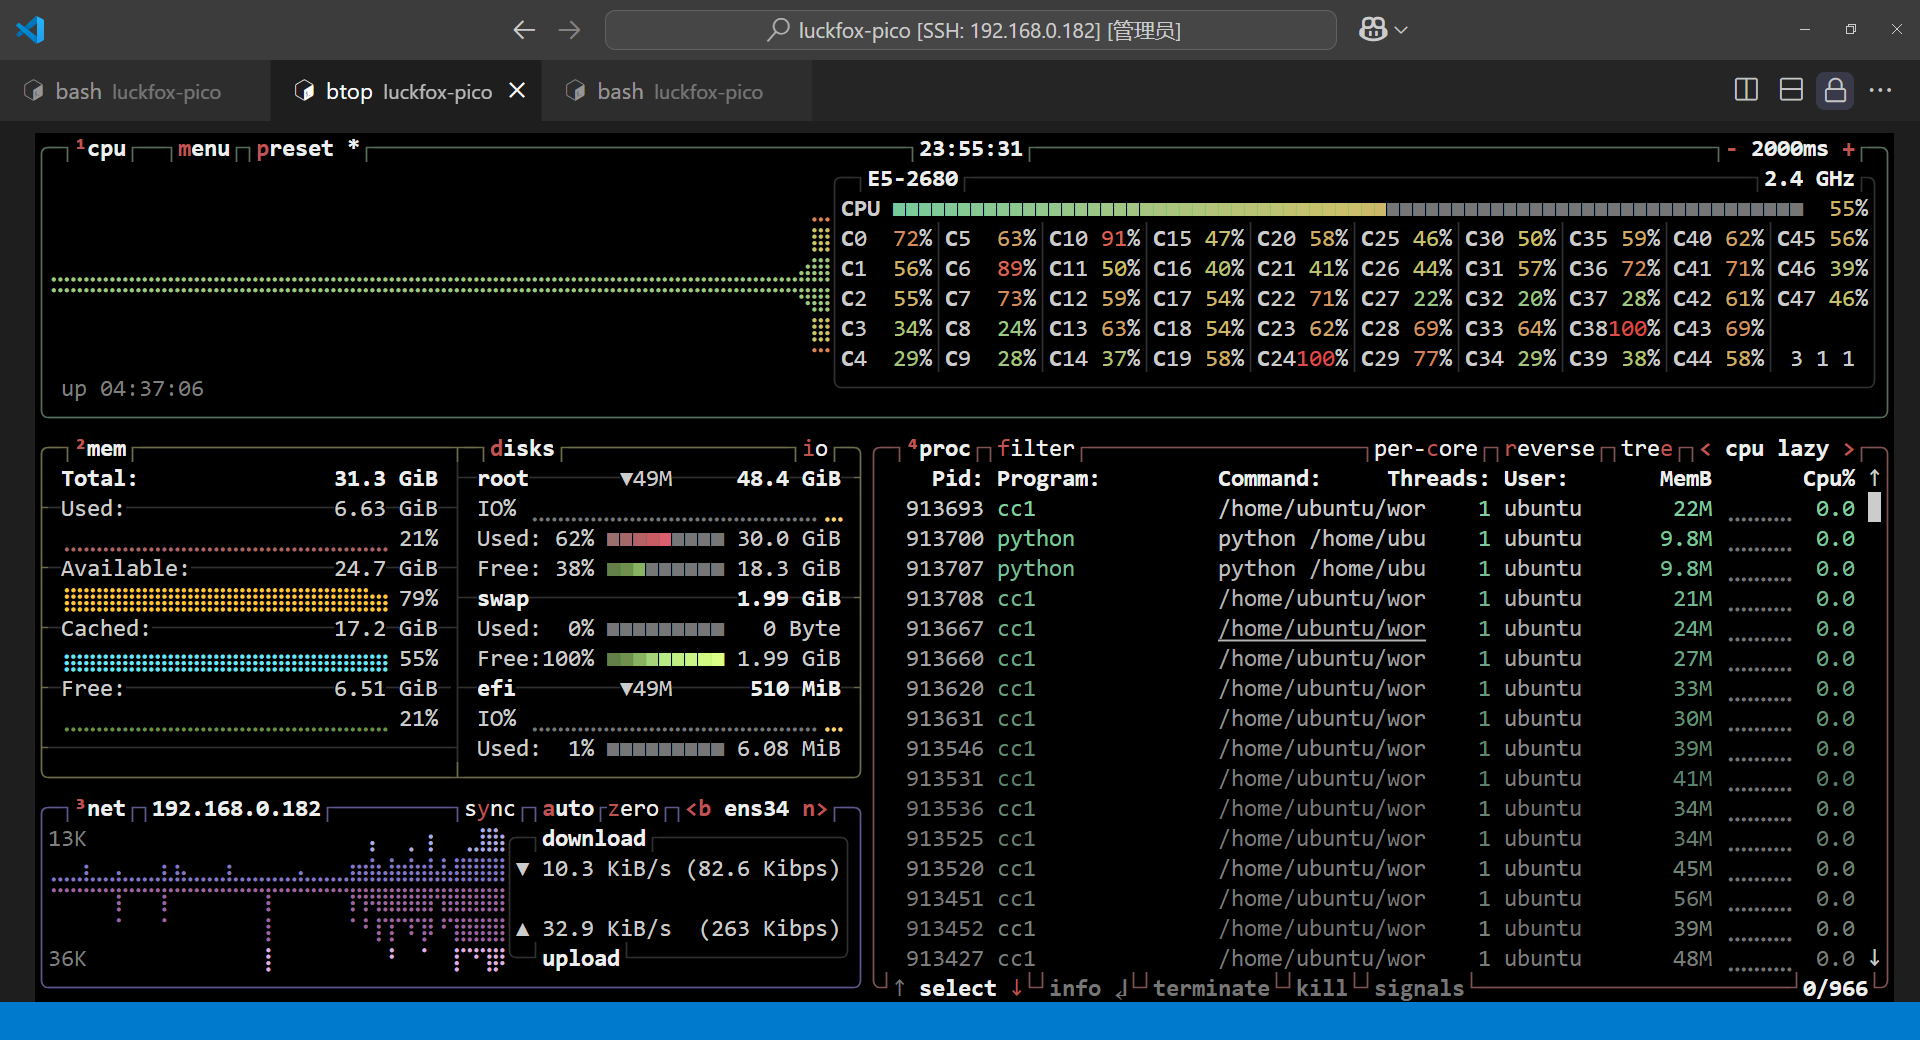Select process row 913451 cc1

1380,899
